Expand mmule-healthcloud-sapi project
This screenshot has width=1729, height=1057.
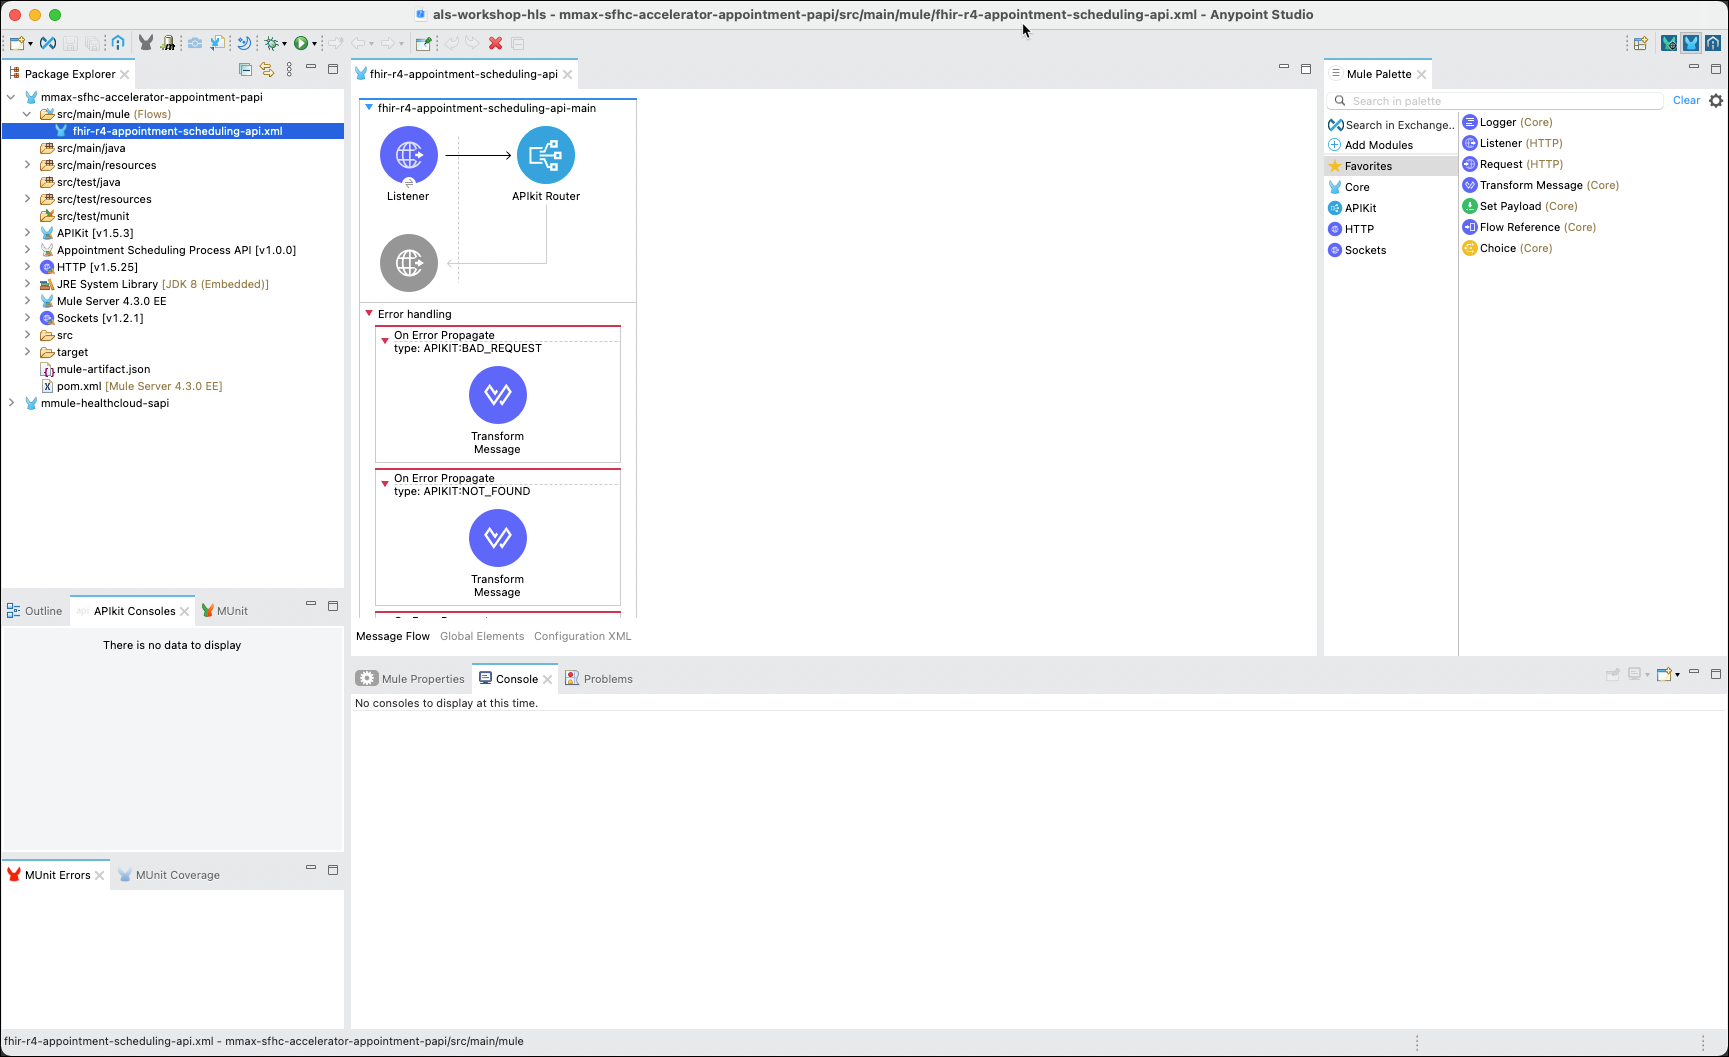pyautogui.click(x=11, y=403)
